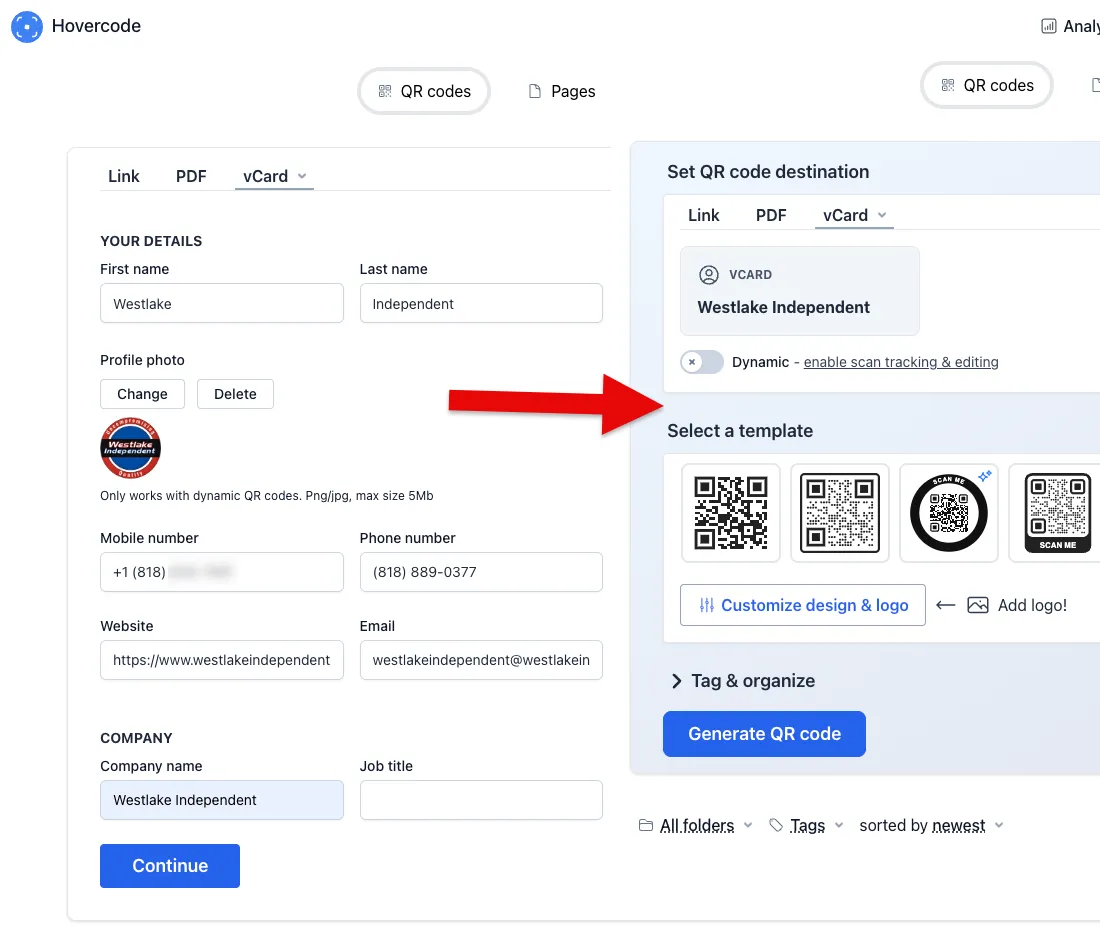
Task: Click the empty Job title field
Action: click(481, 800)
